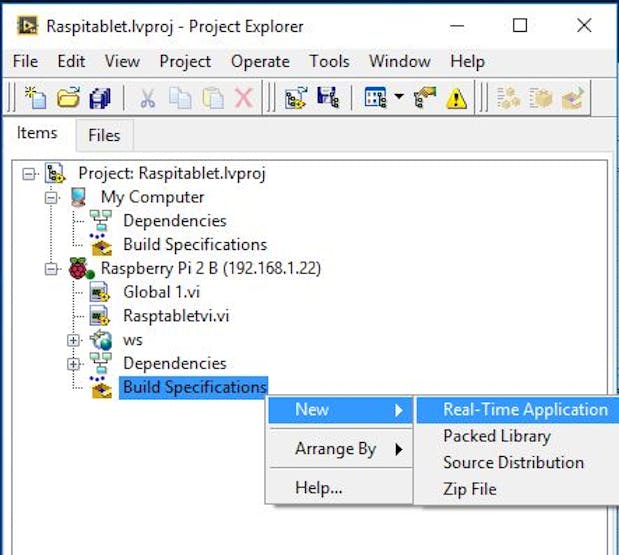The image size is (619, 555).
Task: Open the Window menu
Action: 400,62
